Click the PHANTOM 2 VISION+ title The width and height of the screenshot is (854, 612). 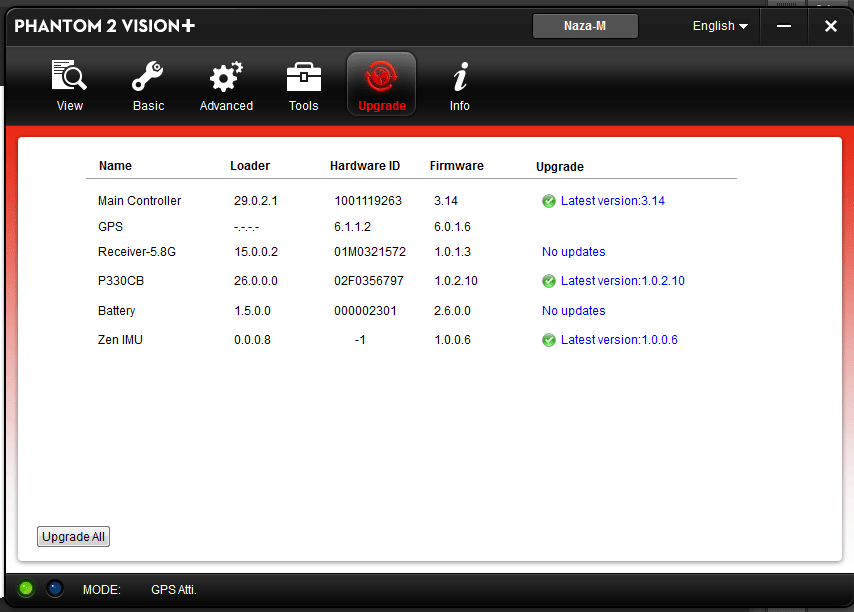click(105, 26)
